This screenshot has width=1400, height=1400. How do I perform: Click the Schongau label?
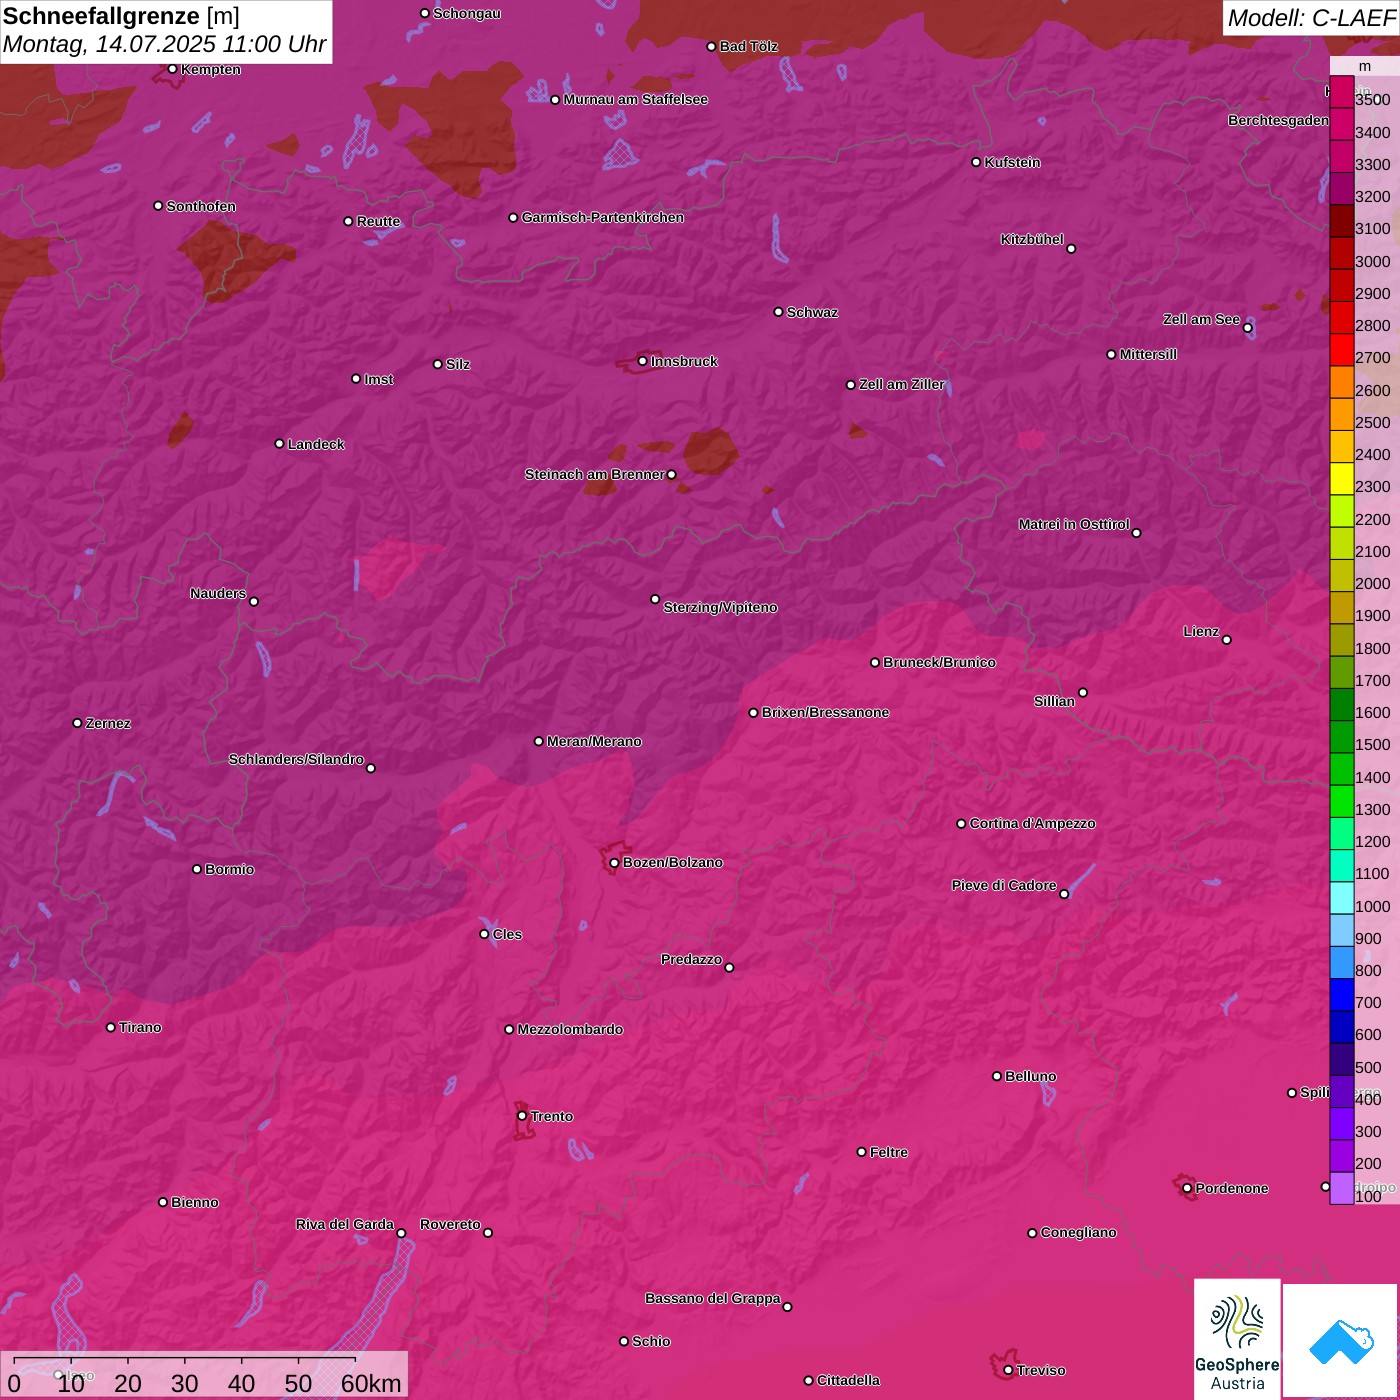pyautogui.click(x=467, y=13)
